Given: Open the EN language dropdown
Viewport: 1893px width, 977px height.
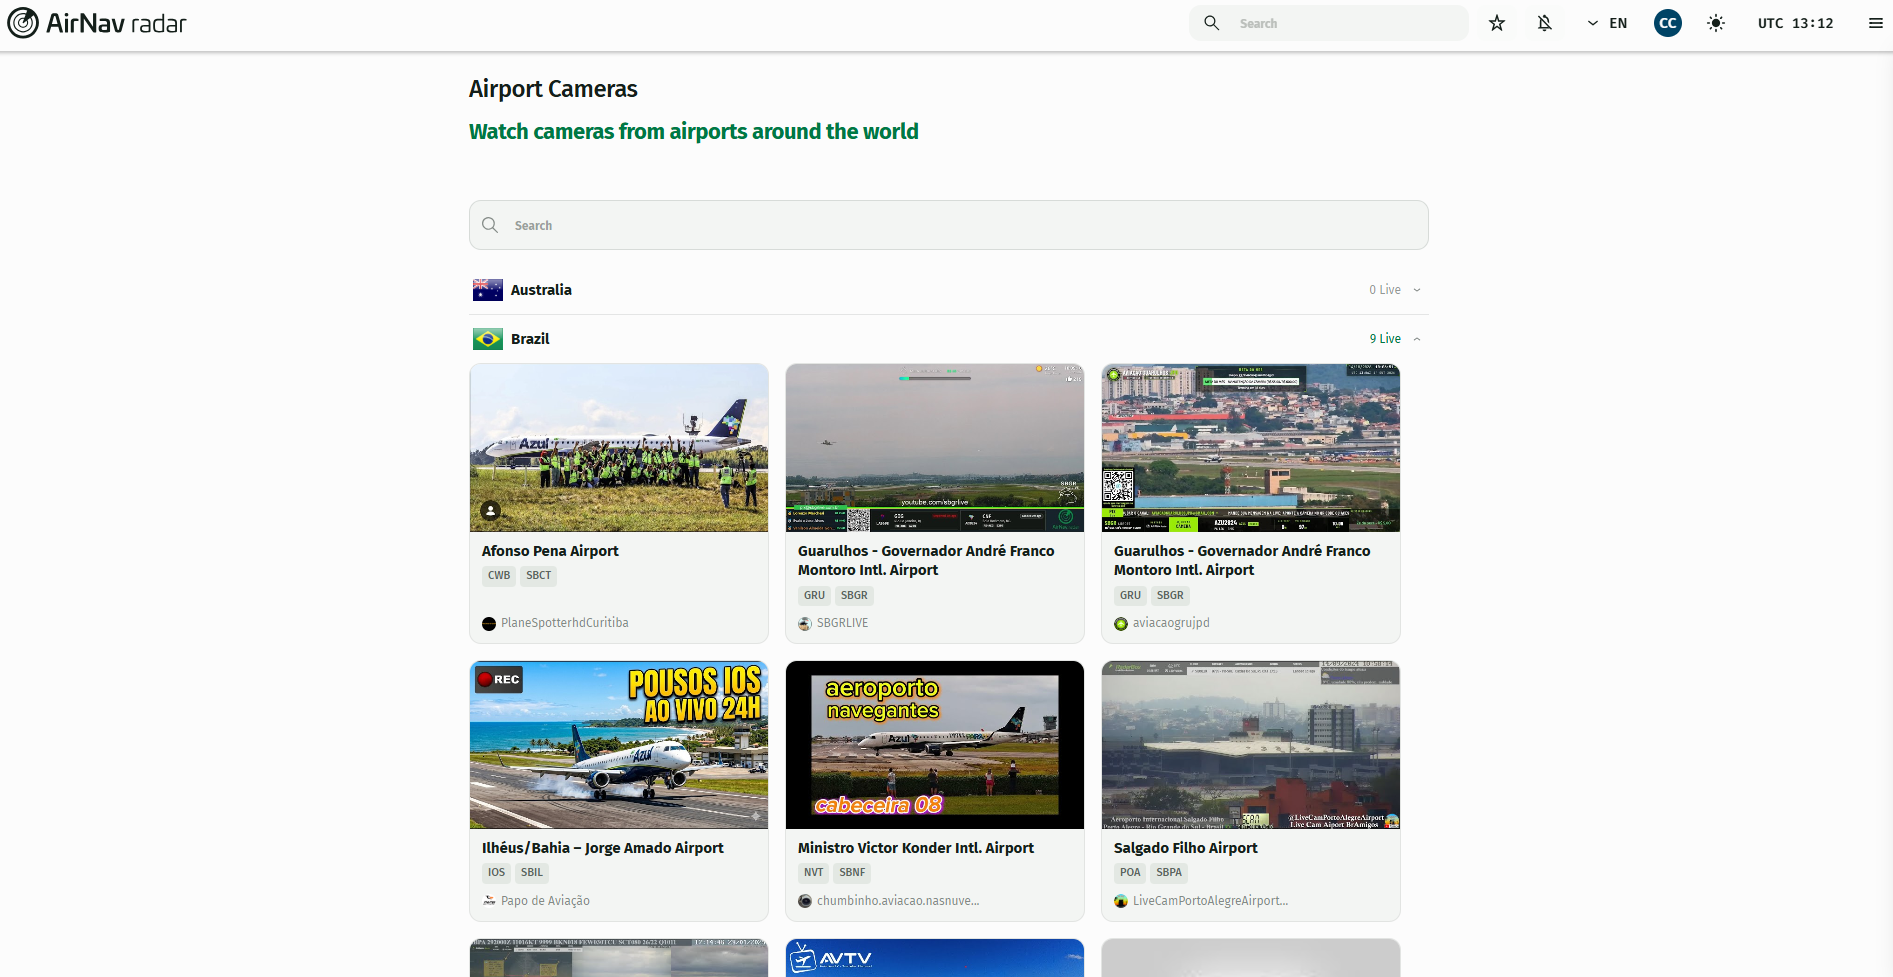Looking at the screenshot, I should 1607,23.
